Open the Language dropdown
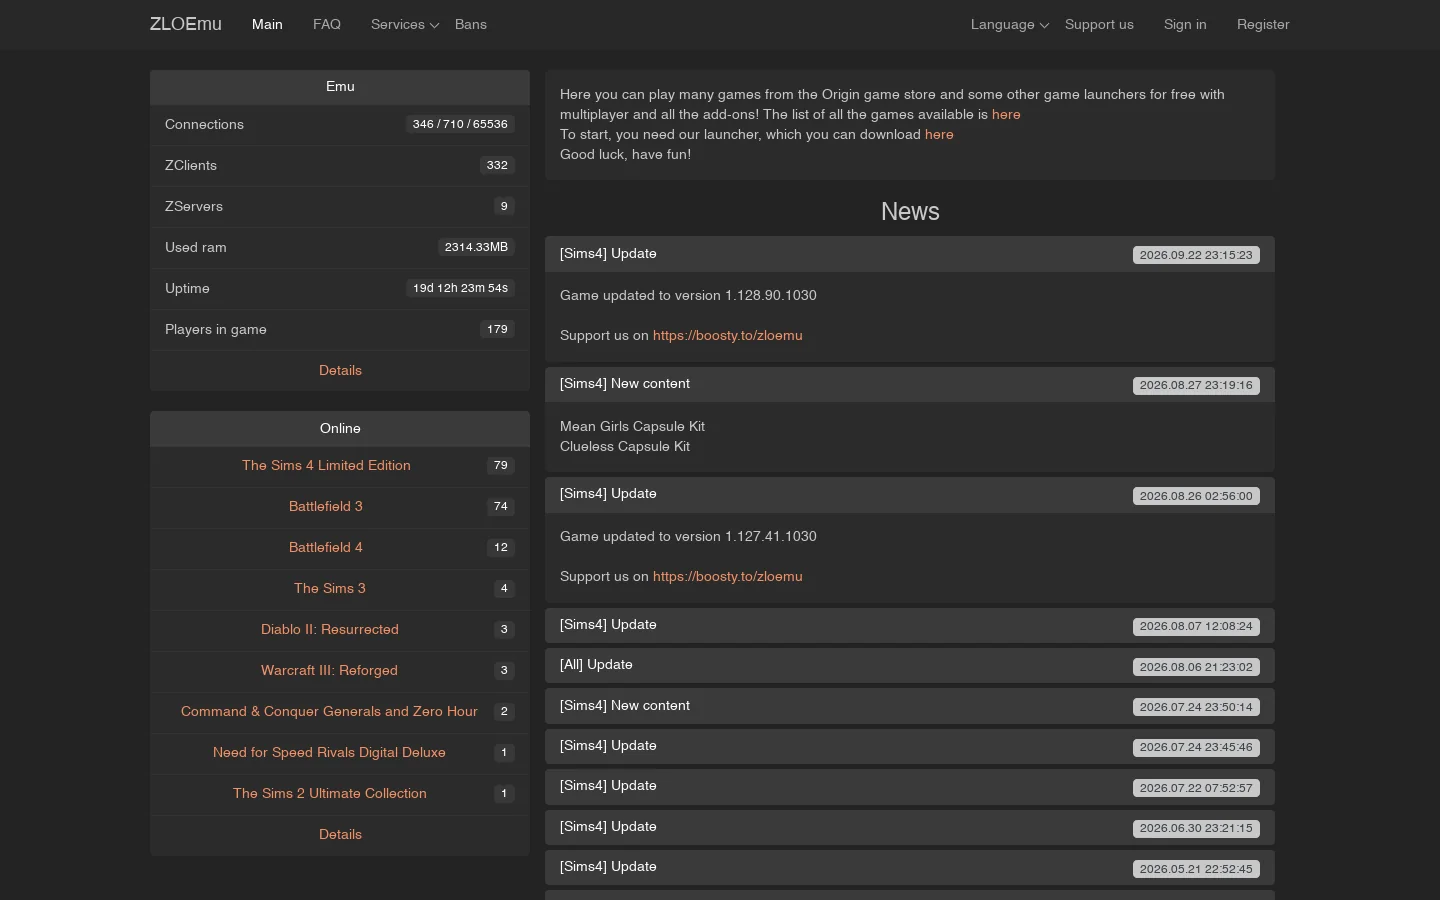The height and width of the screenshot is (900, 1440). pyautogui.click(x=1010, y=24)
